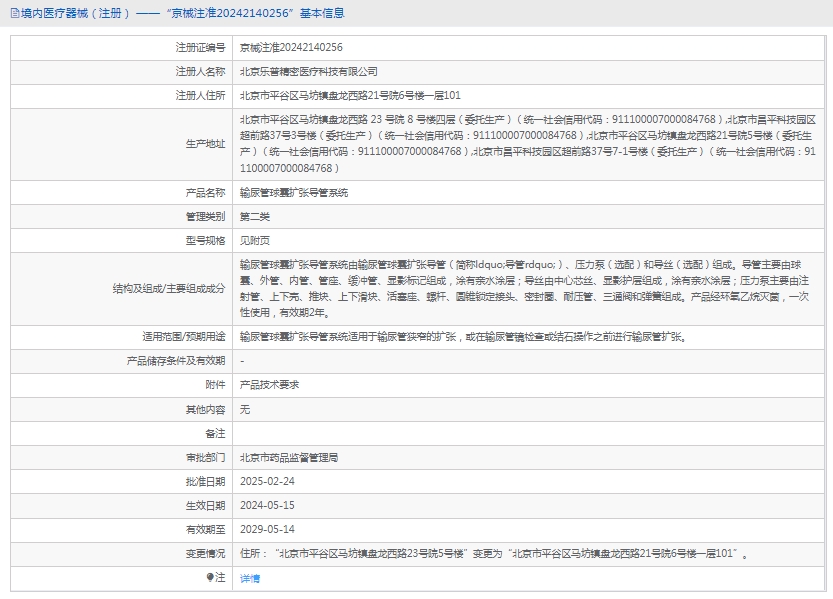This screenshot has height=599, width=833.
Task: Click the document icon before 境内医疗器械 heading
Action: [9, 13]
